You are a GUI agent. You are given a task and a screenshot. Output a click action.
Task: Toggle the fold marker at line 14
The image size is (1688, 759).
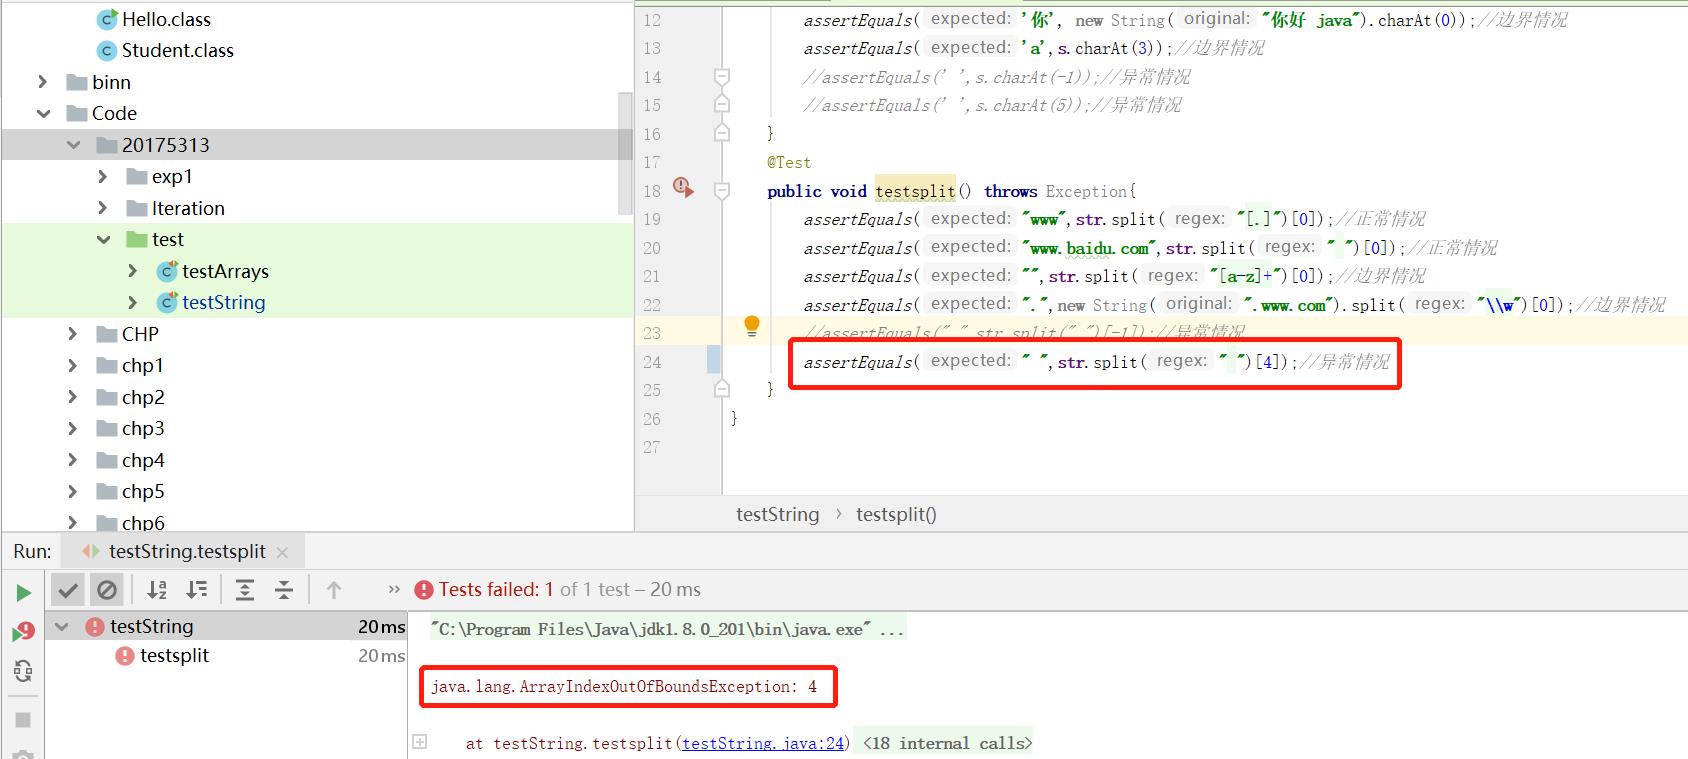pyautogui.click(x=722, y=77)
